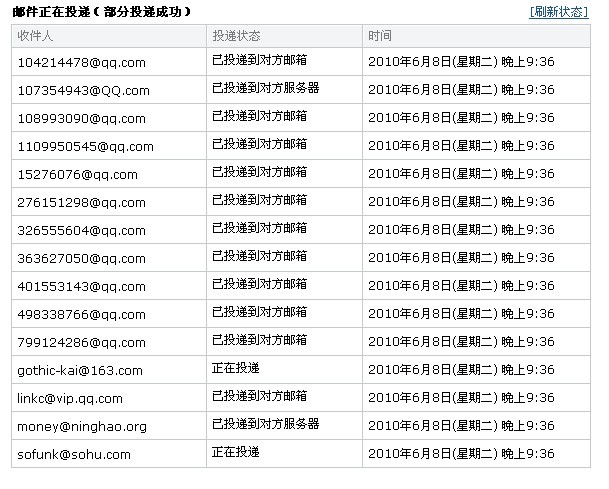Click recipient linkc@vip.qq.com
This screenshot has height=489, width=609.
click(70, 399)
